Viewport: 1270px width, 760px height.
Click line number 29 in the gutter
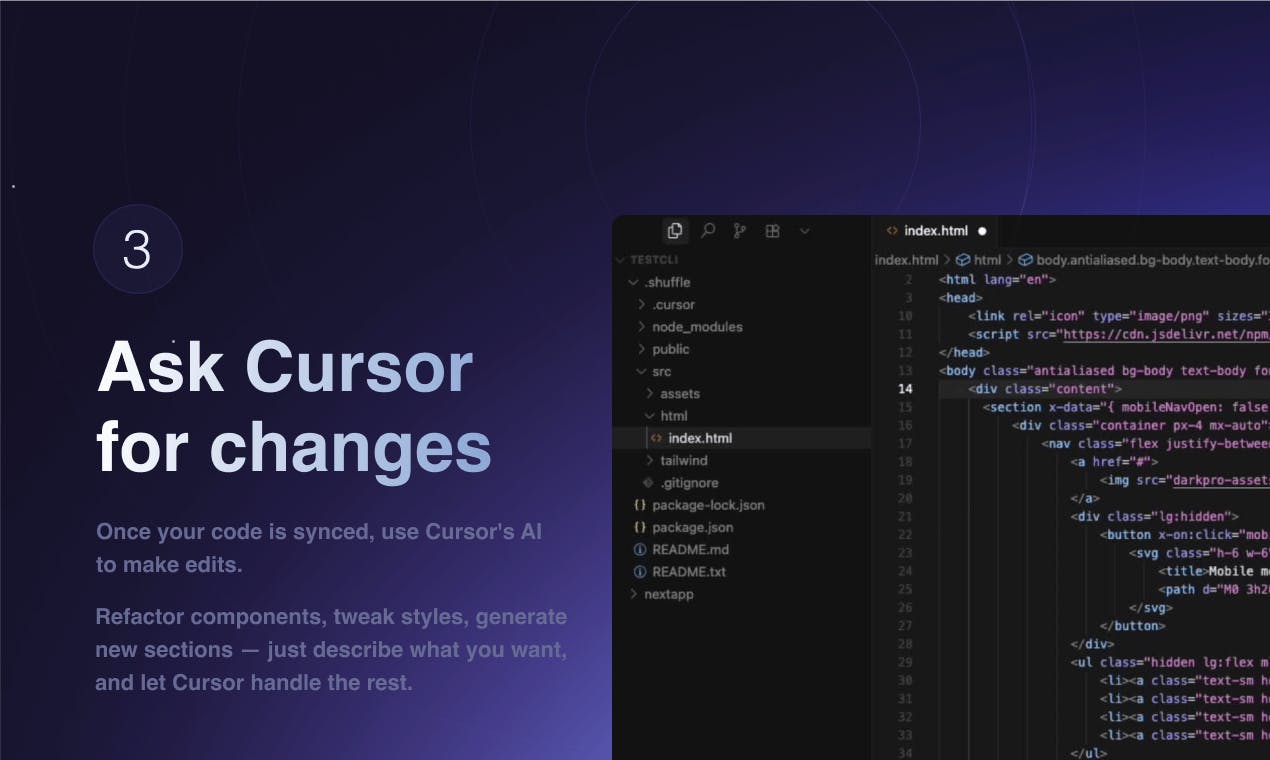point(905,663)
